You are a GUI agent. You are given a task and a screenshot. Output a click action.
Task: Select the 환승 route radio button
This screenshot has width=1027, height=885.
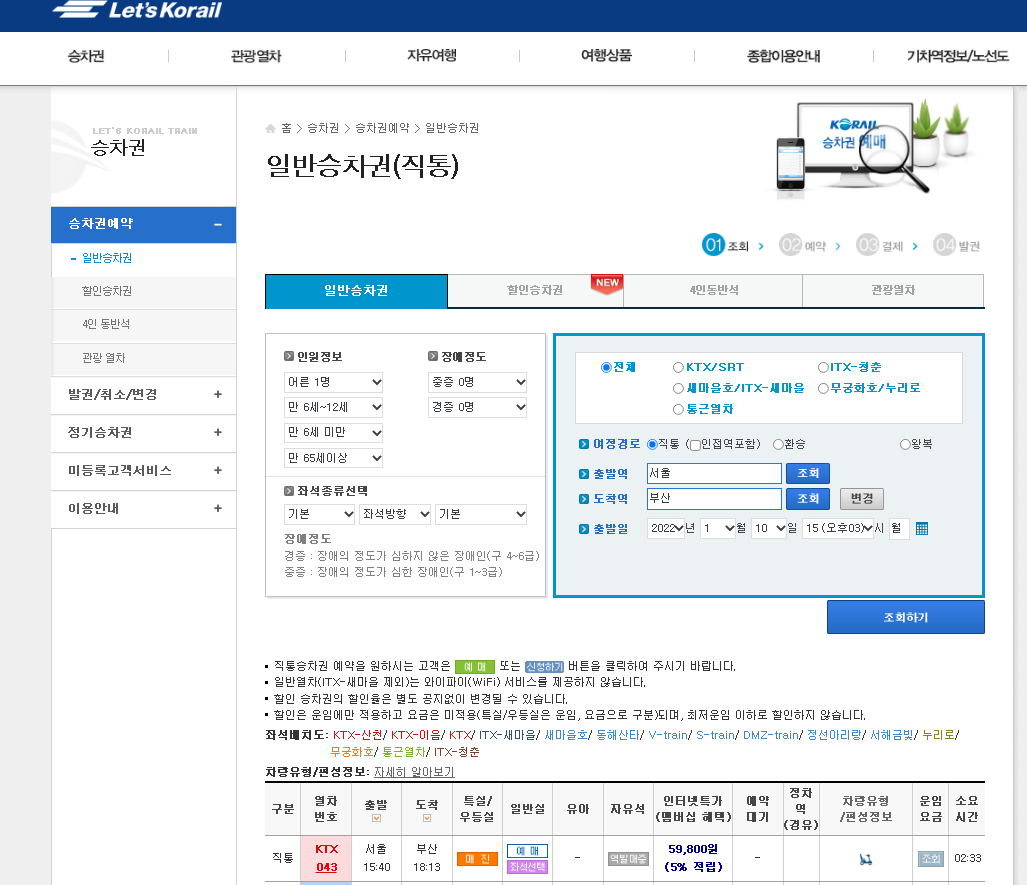pos(778,444)
